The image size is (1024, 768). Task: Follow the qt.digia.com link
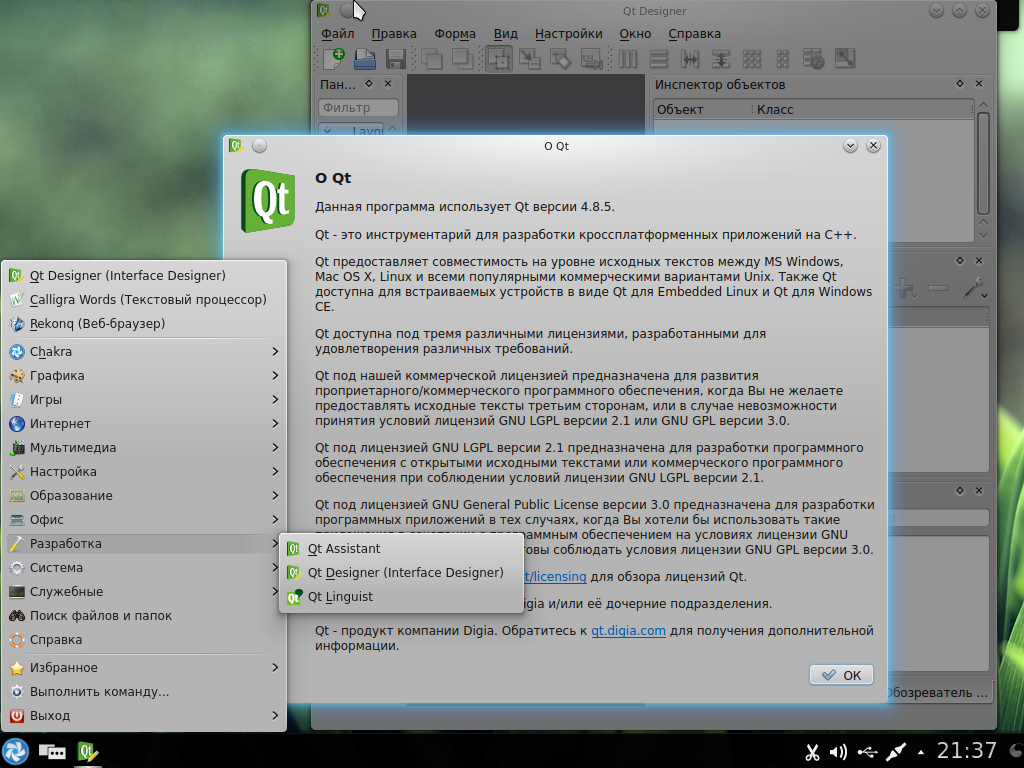(628, 631)
